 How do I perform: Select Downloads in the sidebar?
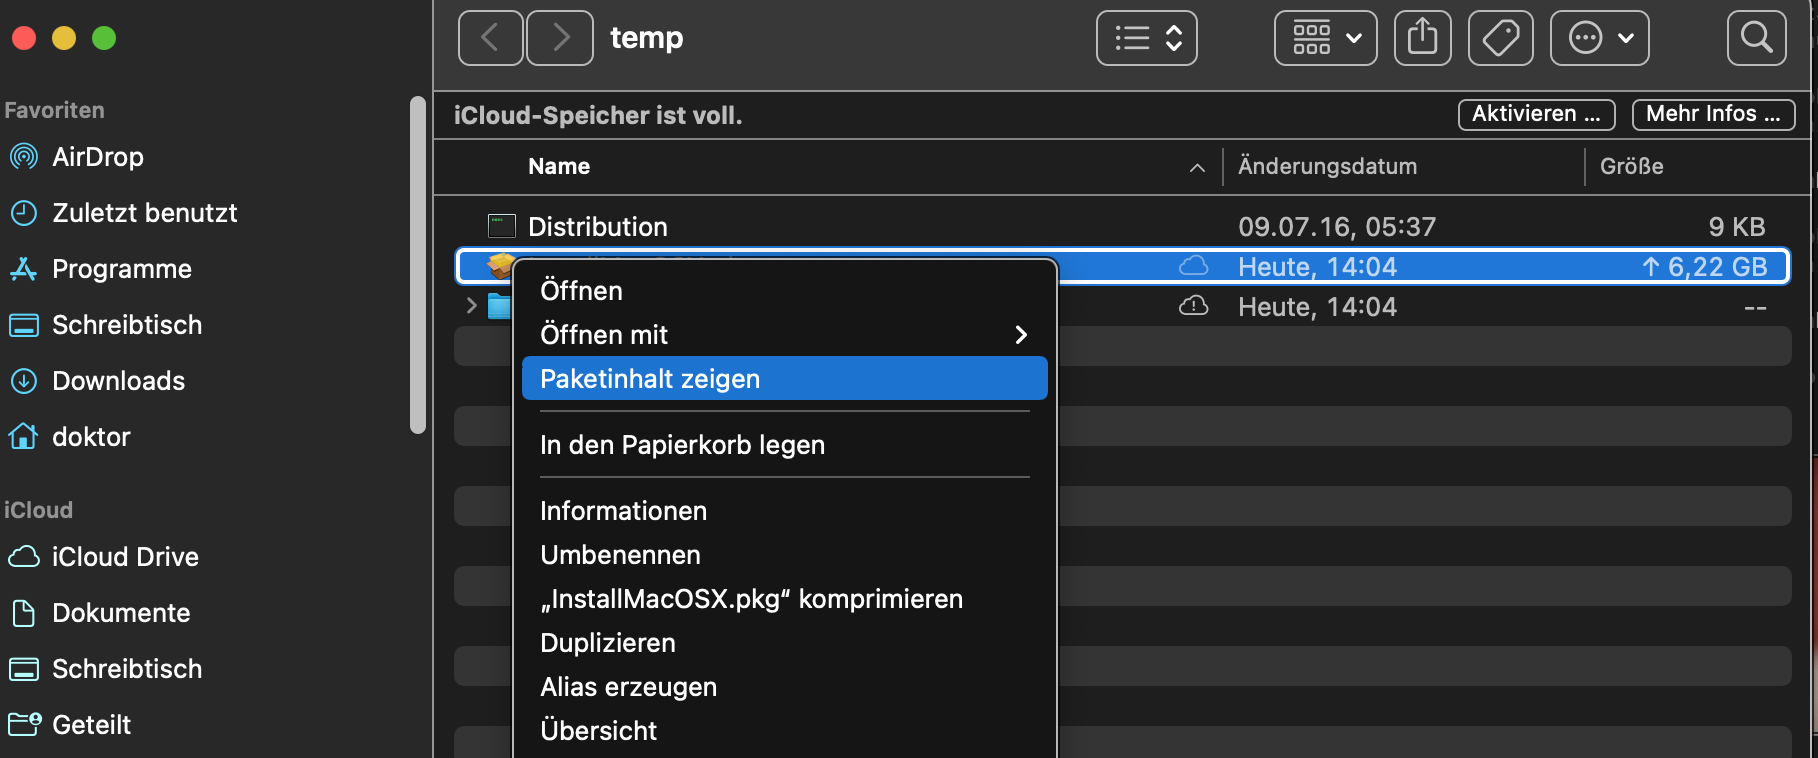tap(118, 381)
